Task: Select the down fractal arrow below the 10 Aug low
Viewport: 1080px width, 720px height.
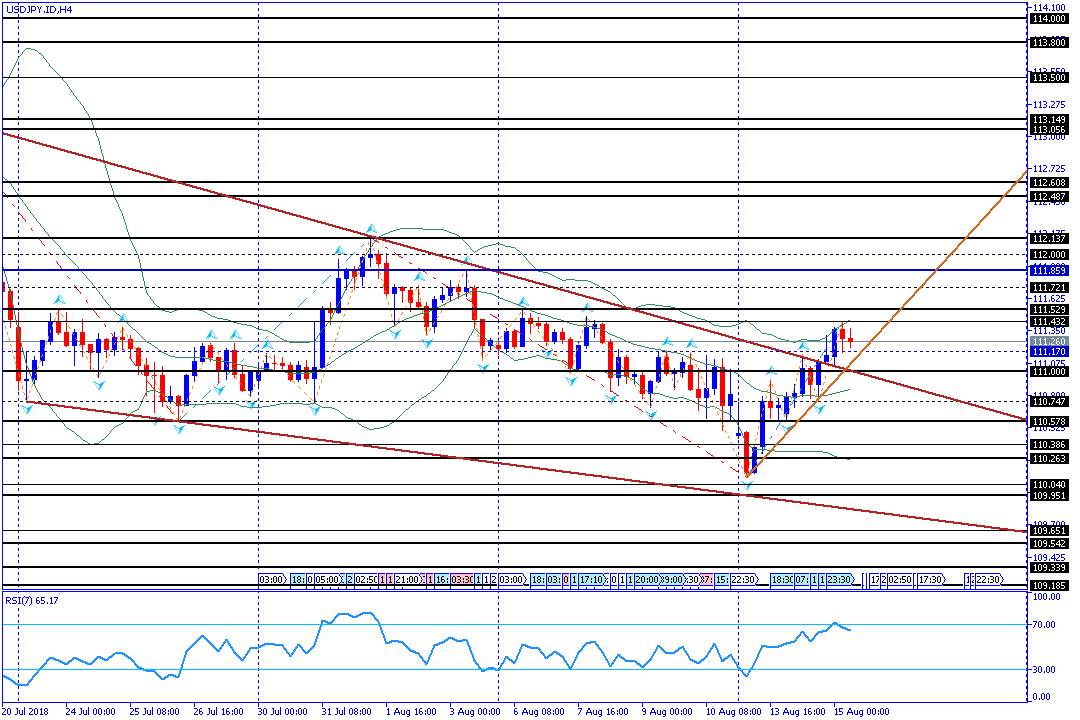Action: click(x=746, y=486)
